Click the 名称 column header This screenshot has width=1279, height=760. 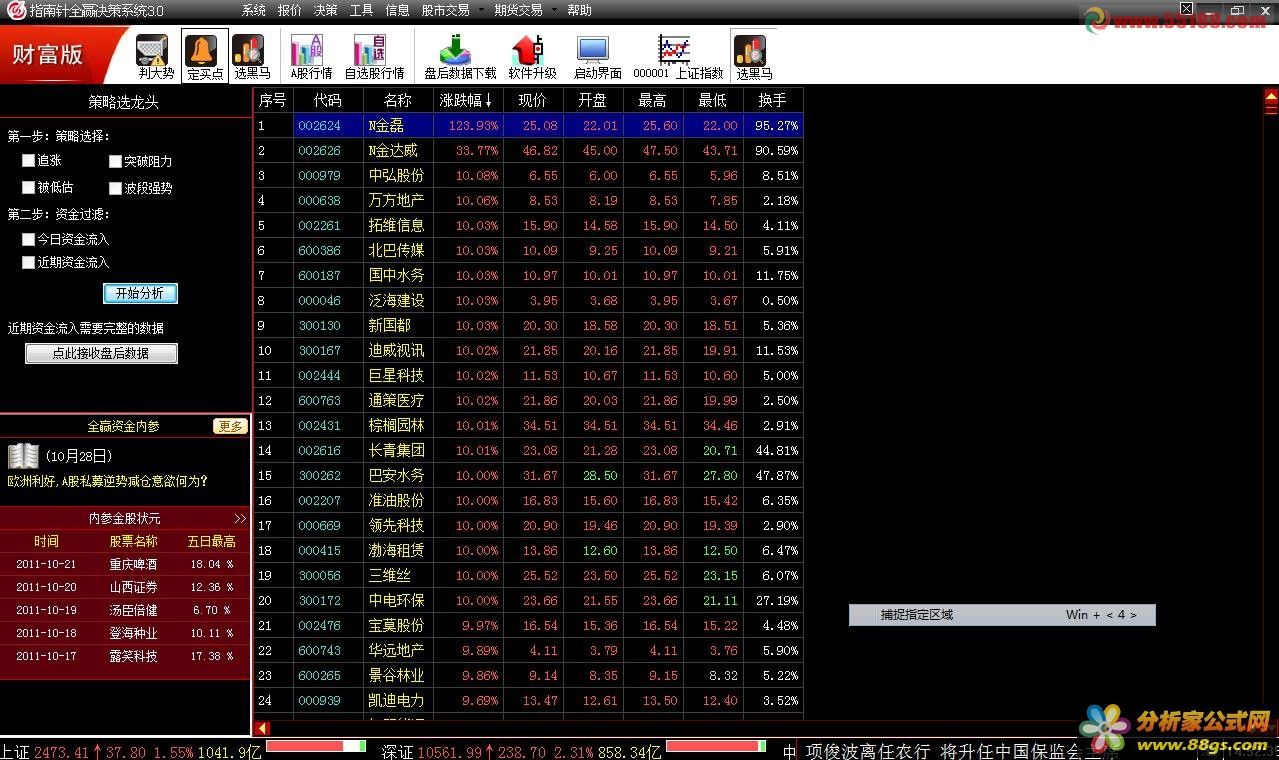click(x=398, y=100)
